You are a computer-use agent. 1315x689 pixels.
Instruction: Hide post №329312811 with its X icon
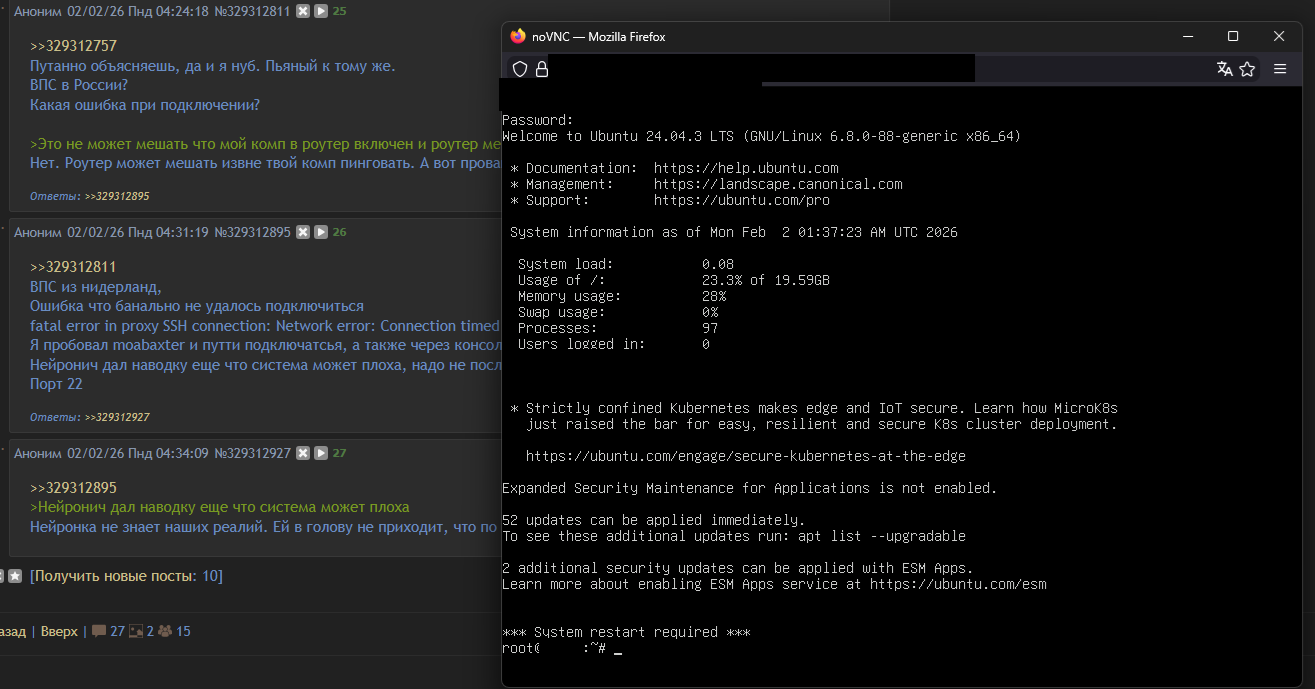tap(303, 11)
